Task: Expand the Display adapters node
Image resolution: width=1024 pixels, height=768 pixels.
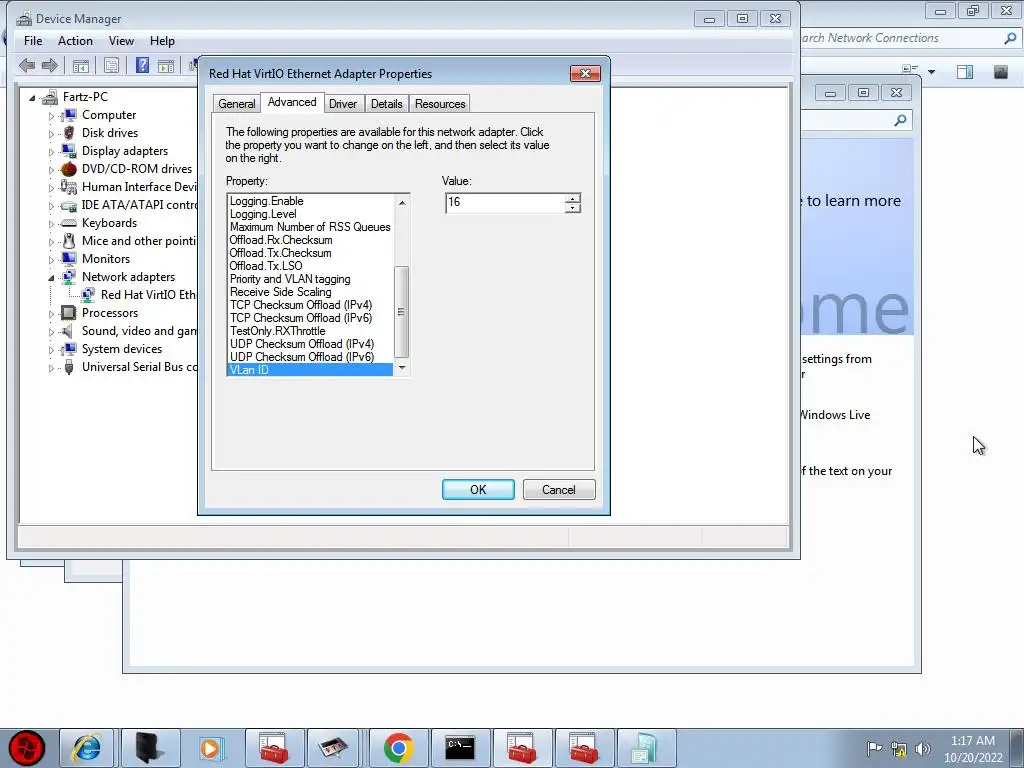Action: tap(51, 152)
